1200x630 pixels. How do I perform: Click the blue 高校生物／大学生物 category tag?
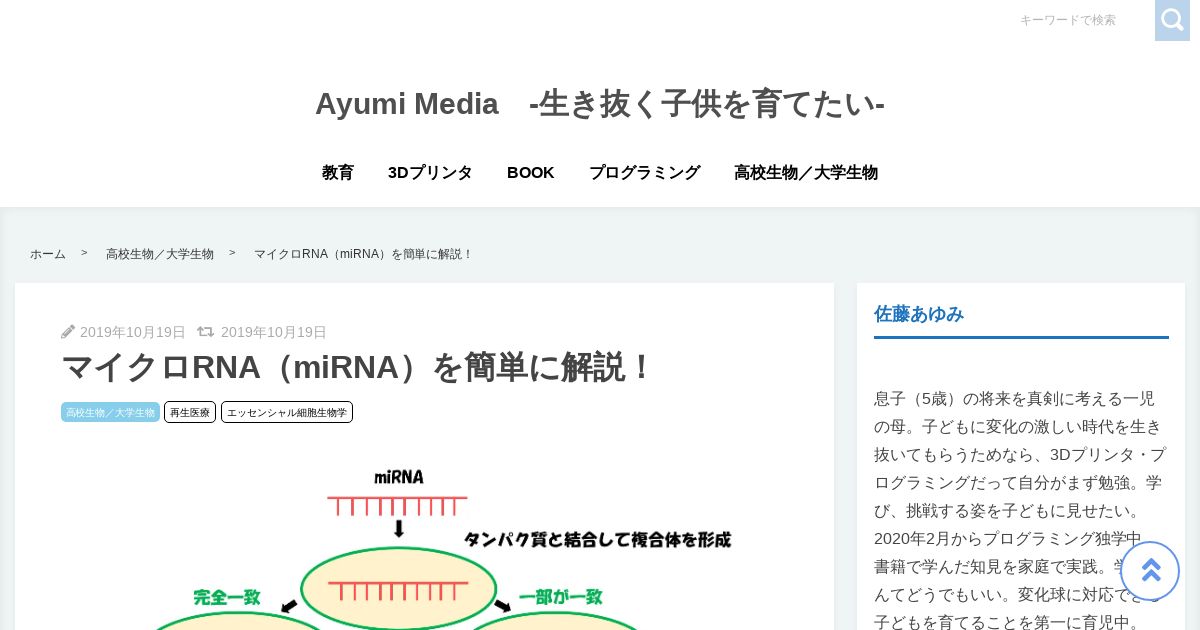click(x=110, y=412)
